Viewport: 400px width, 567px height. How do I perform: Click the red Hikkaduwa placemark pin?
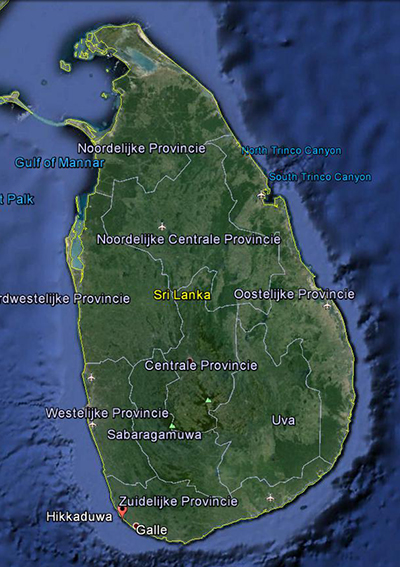click(123, 512)
